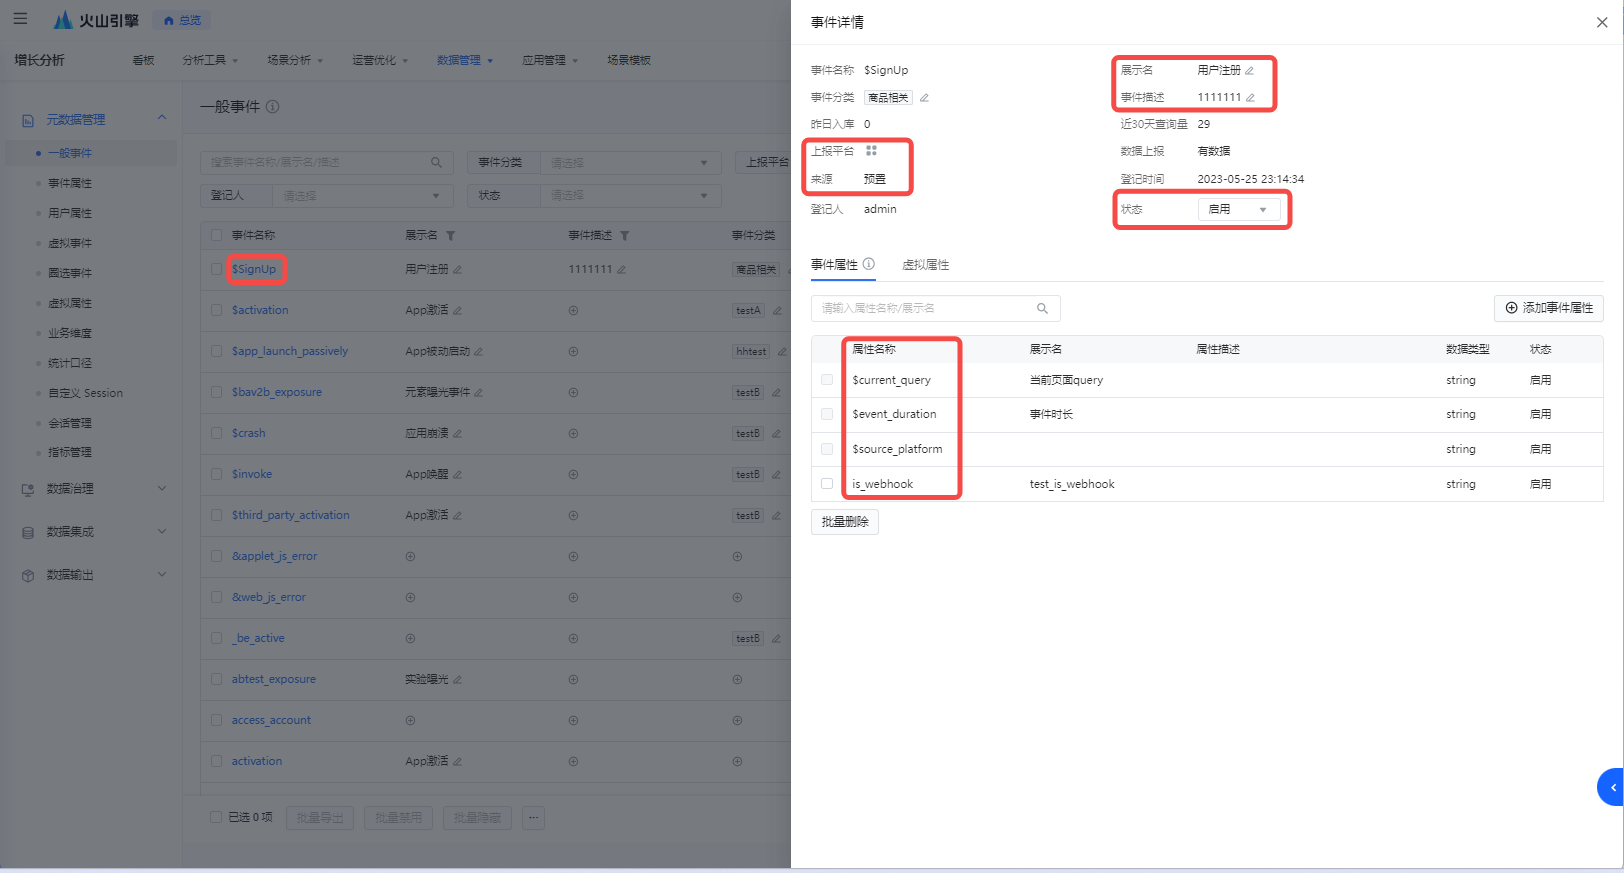This screenshot has width=1624, height=873.
Task: Check the $event_duration attribute checkbox
Action: coord(827,414)
